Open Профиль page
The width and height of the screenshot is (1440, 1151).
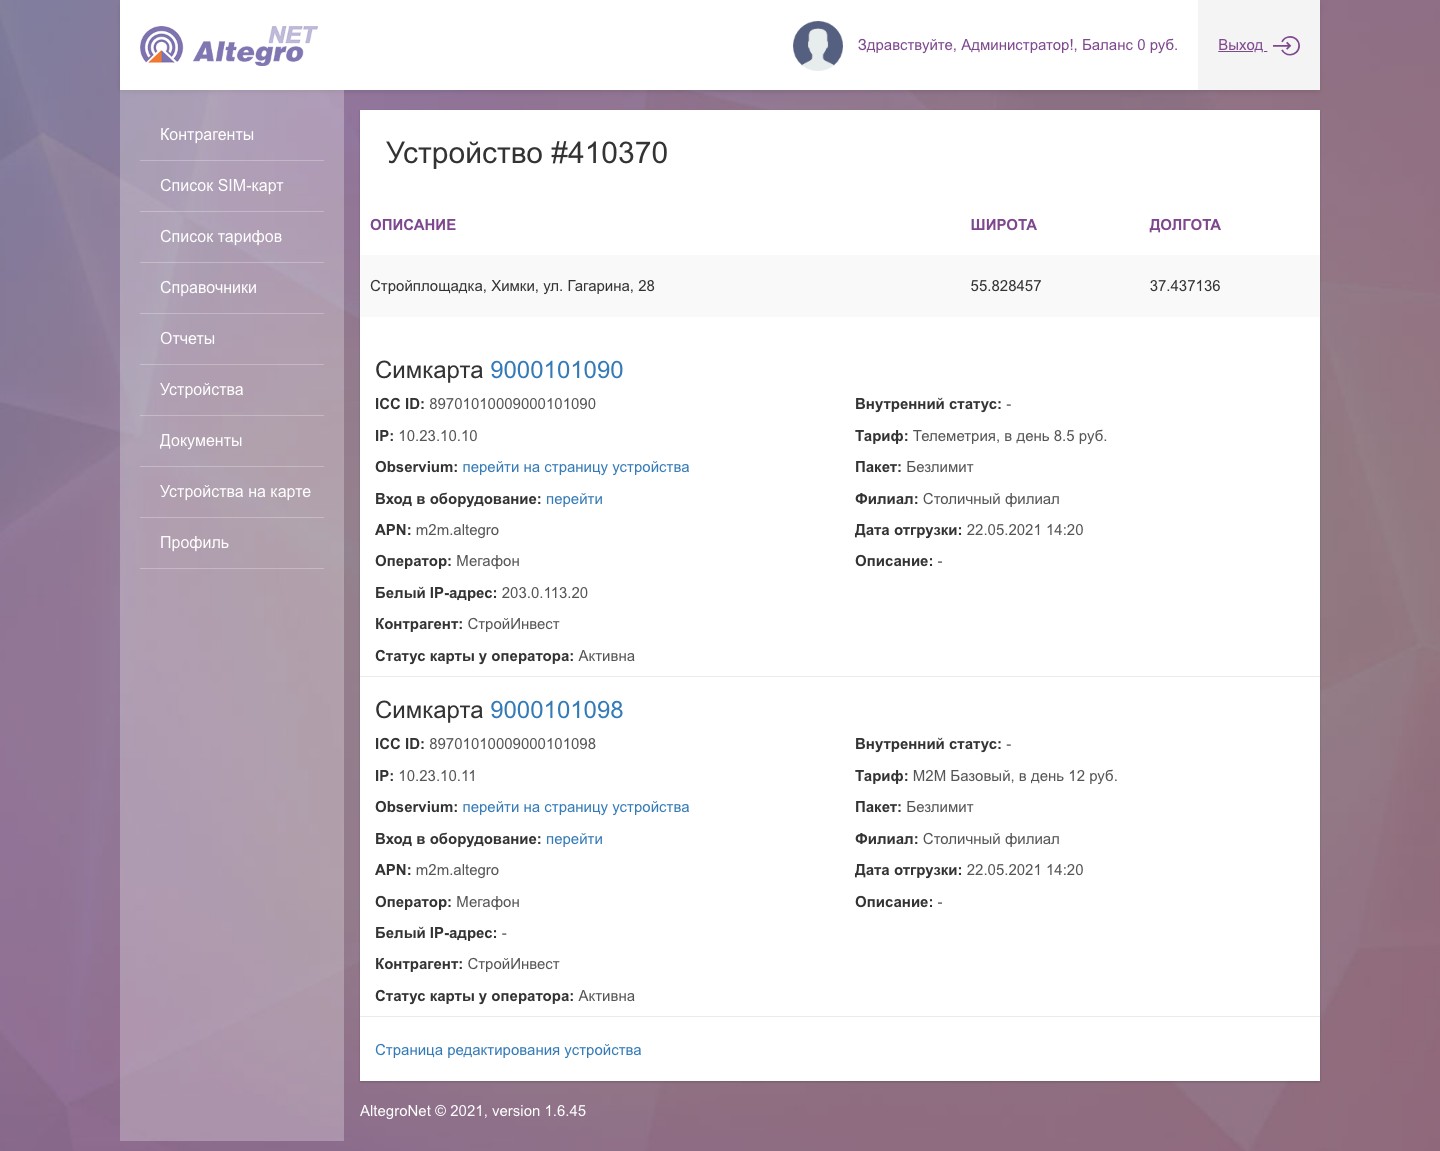(194, 543)
